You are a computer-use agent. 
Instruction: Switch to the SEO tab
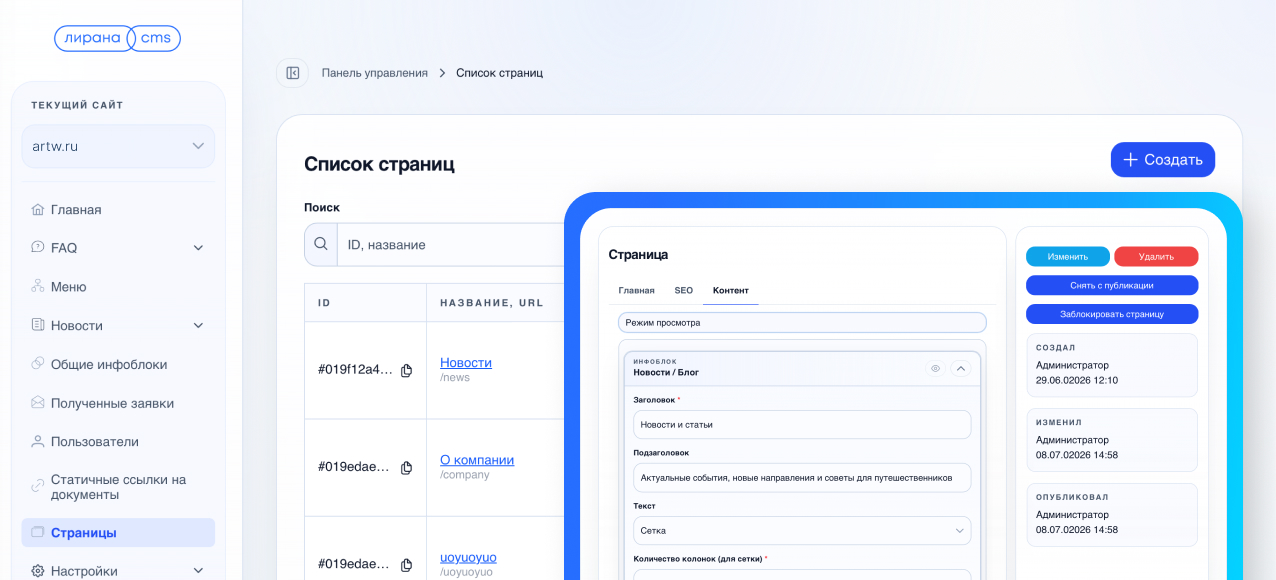(x=683, y=291)
